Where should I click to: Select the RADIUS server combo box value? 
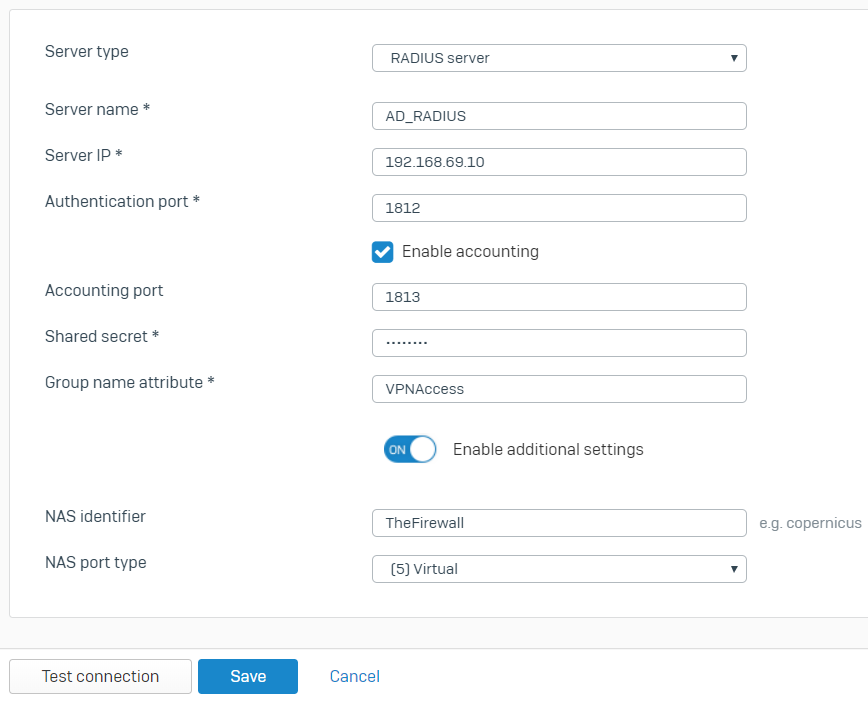pyautogui.click(x=558, y=58)
